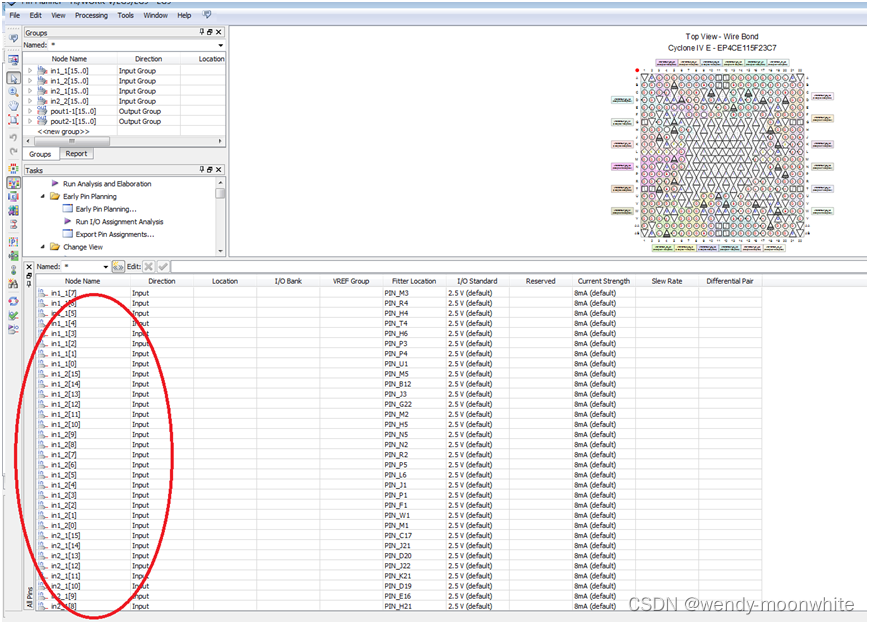
Task: Click the node finder icon beside Named field
Action: point(119,266)
